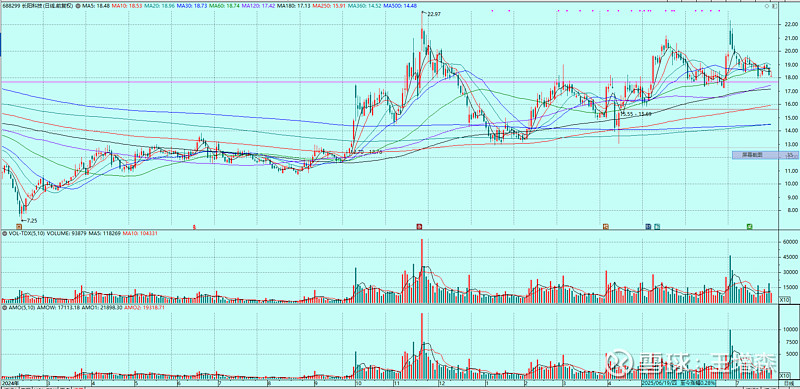Click the dark red event marker below 22.97 peak
The height and width of the screenshot is (389, 800).
pyautogui.click(x=419, y=226)
